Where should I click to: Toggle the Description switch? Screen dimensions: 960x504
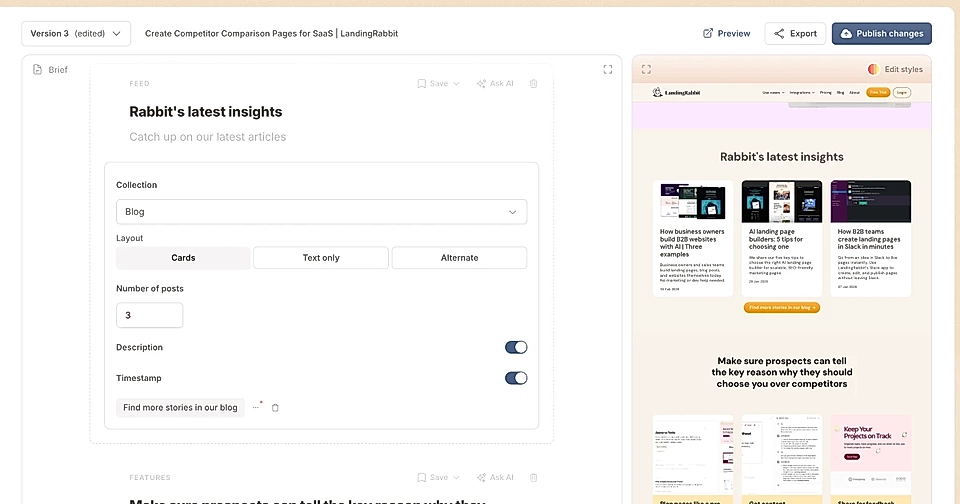(x=516, y=347)
